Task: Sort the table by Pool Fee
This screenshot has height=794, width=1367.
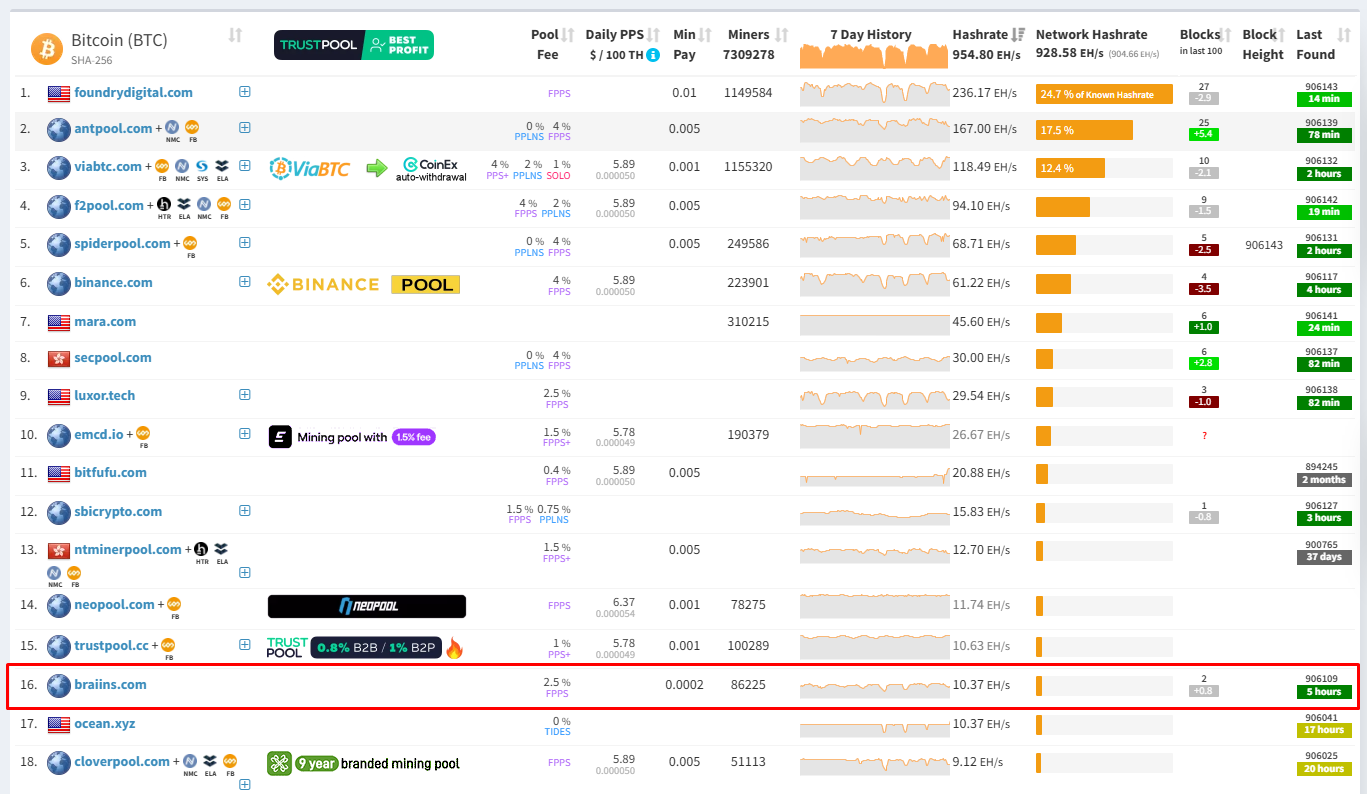Action: coord(568,35)
